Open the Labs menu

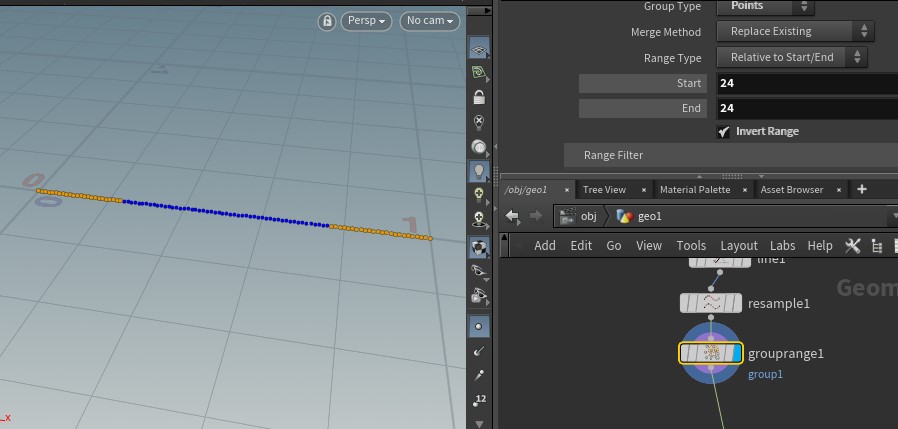pos(782,246)
